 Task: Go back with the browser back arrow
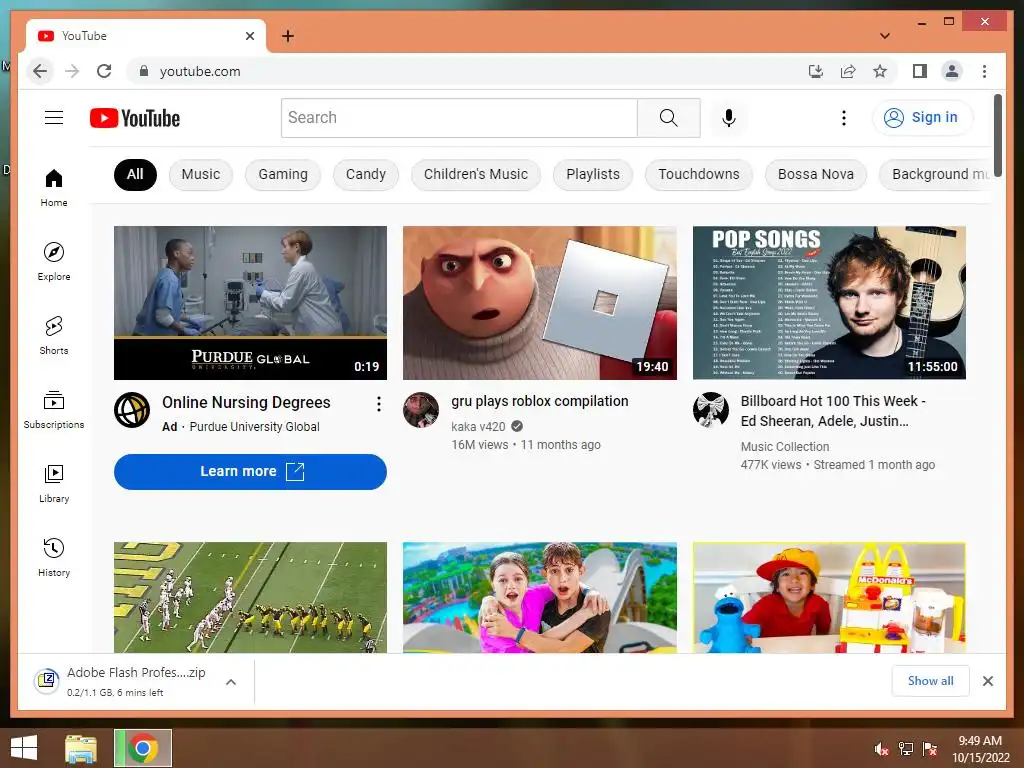(40, 71)
